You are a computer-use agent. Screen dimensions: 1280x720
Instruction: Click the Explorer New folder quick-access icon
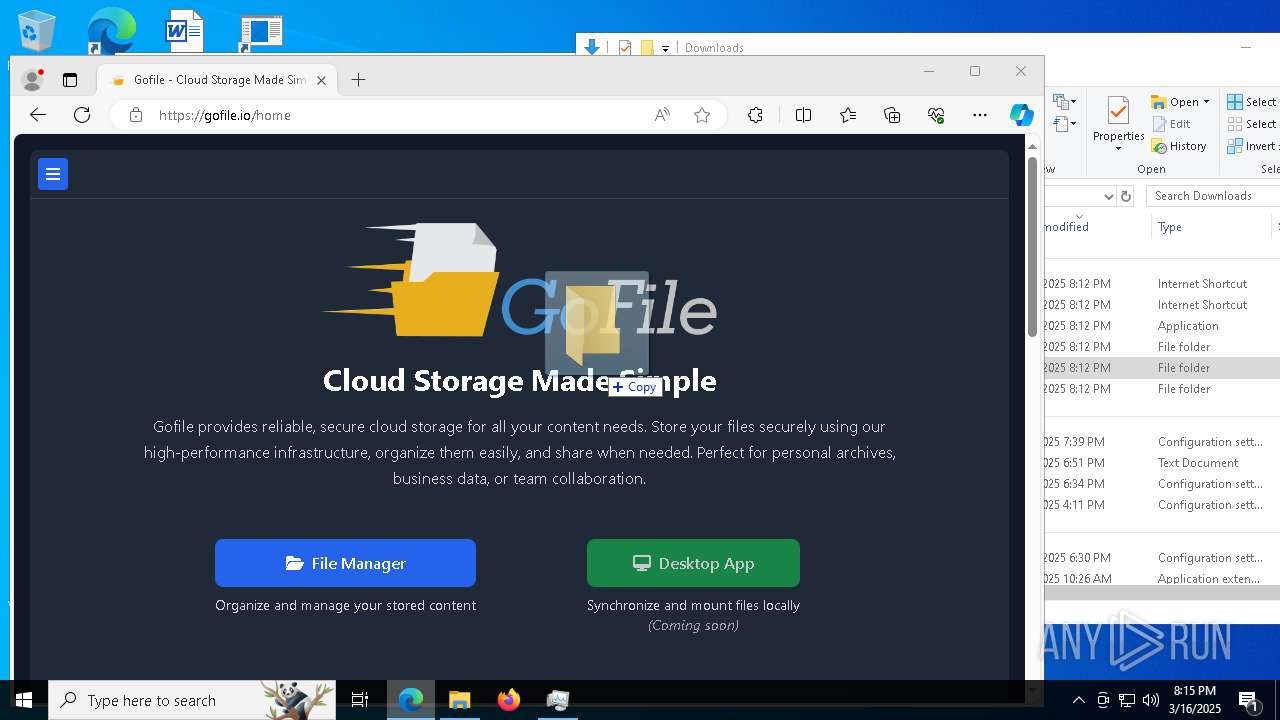(647, 47)
